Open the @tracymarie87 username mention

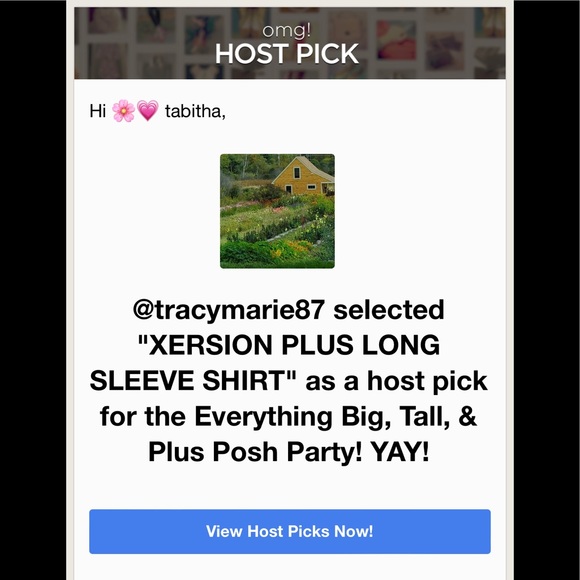(229, 310)
